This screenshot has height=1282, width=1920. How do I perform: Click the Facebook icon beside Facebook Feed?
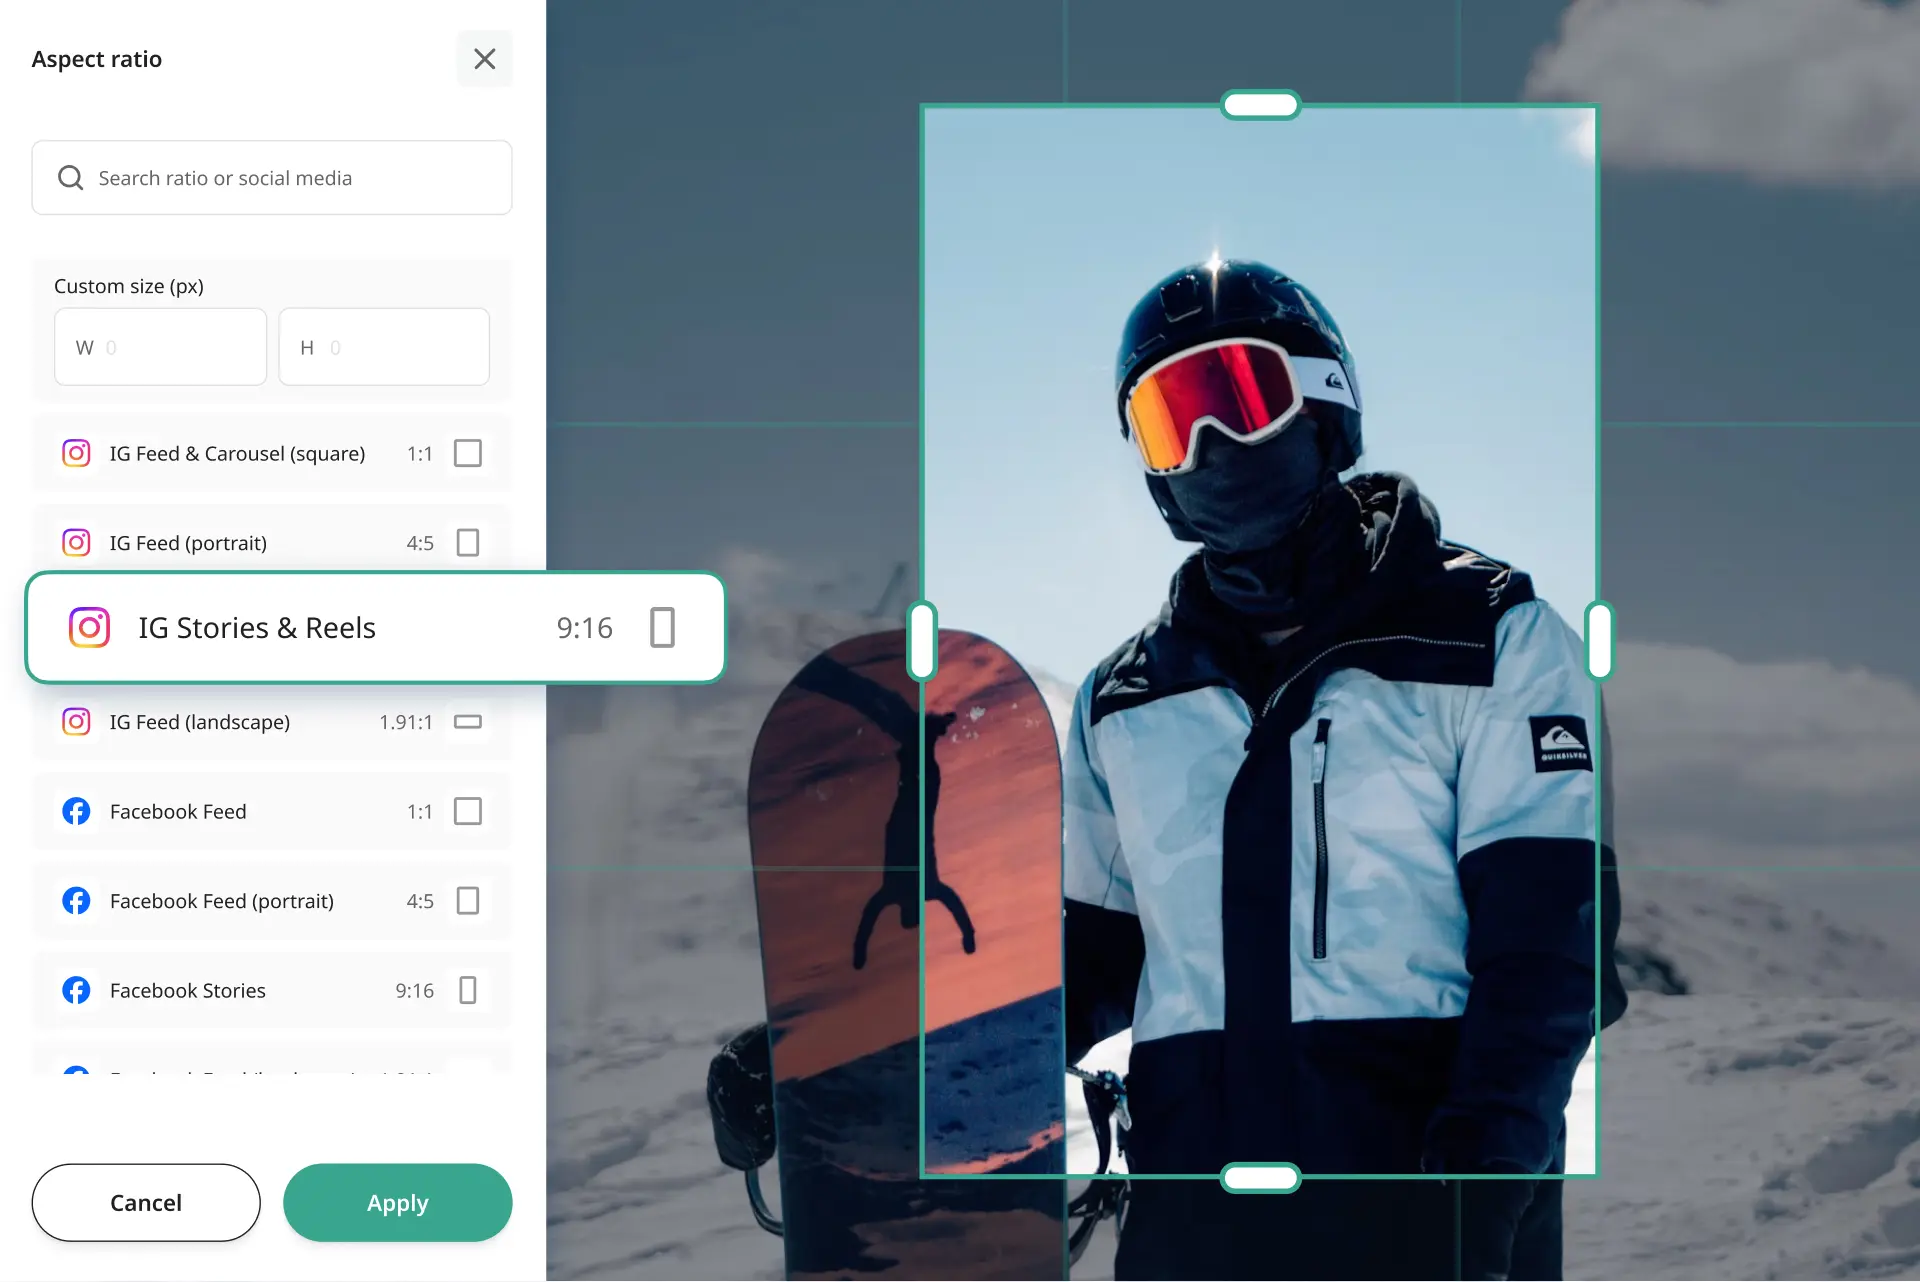[76, 811]
